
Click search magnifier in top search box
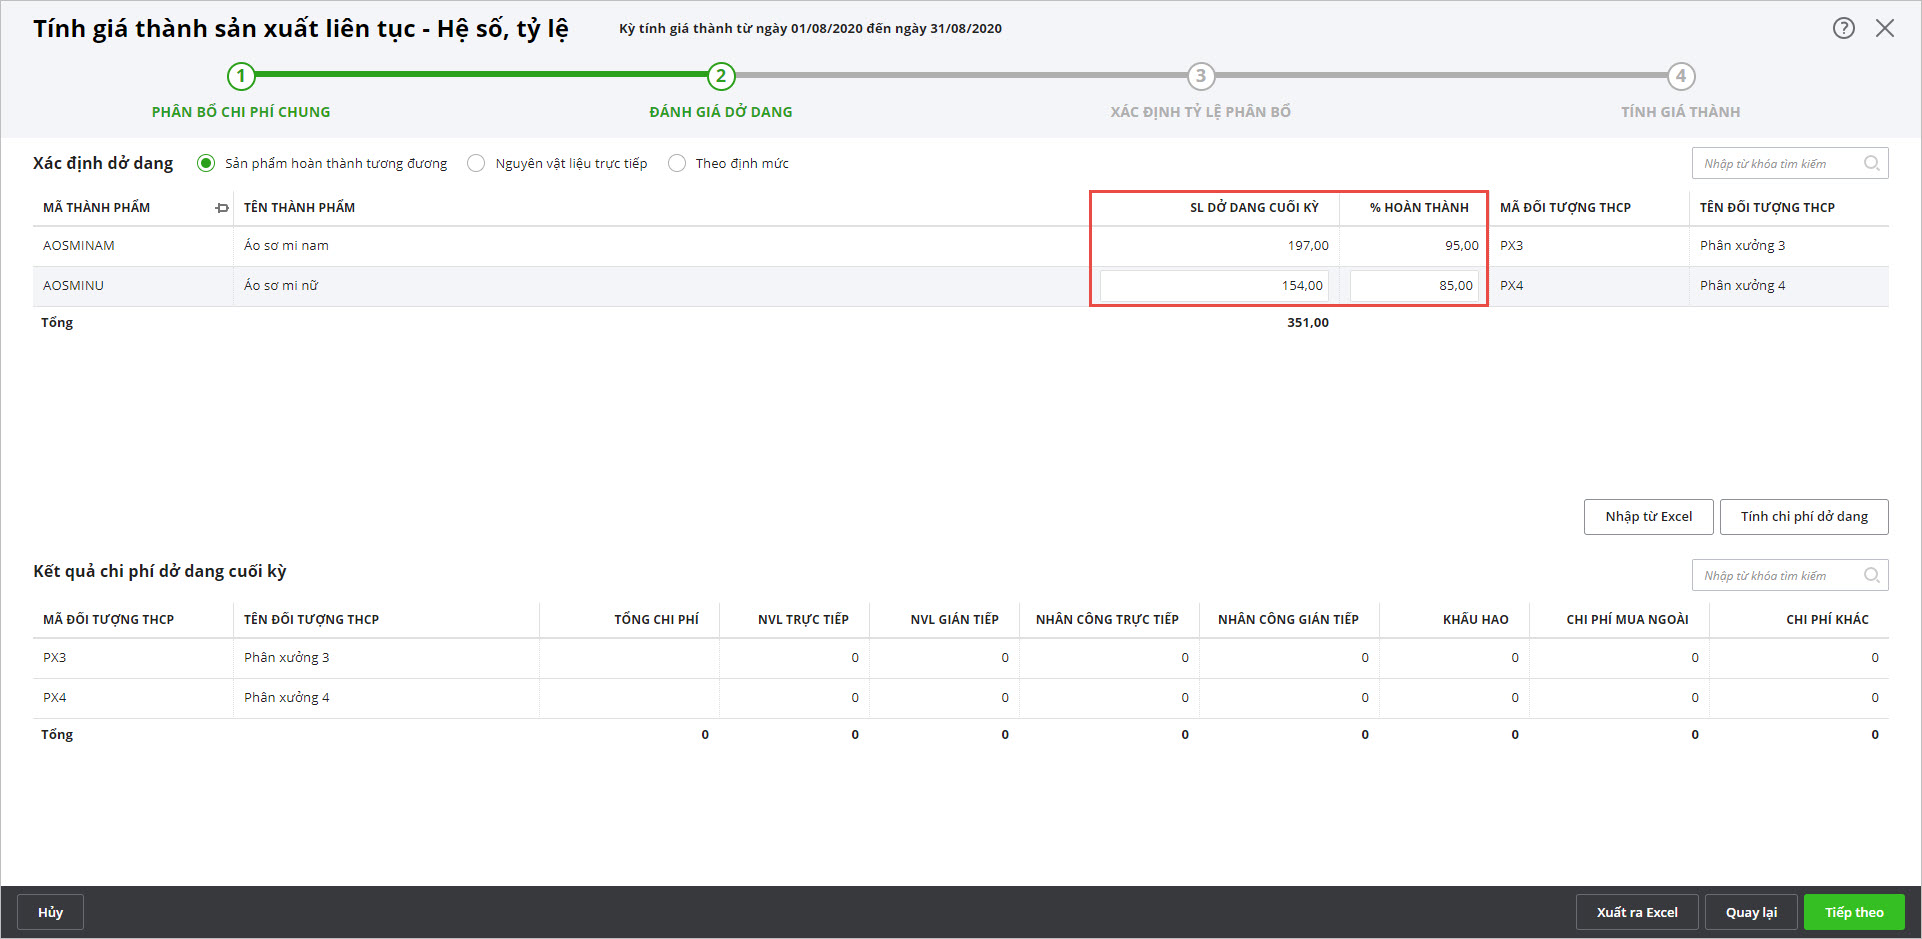[x=1871, y=163]
